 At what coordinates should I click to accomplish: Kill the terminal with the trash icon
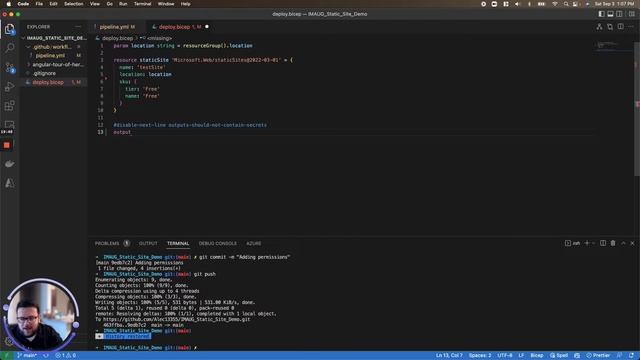tap(613, 243)
